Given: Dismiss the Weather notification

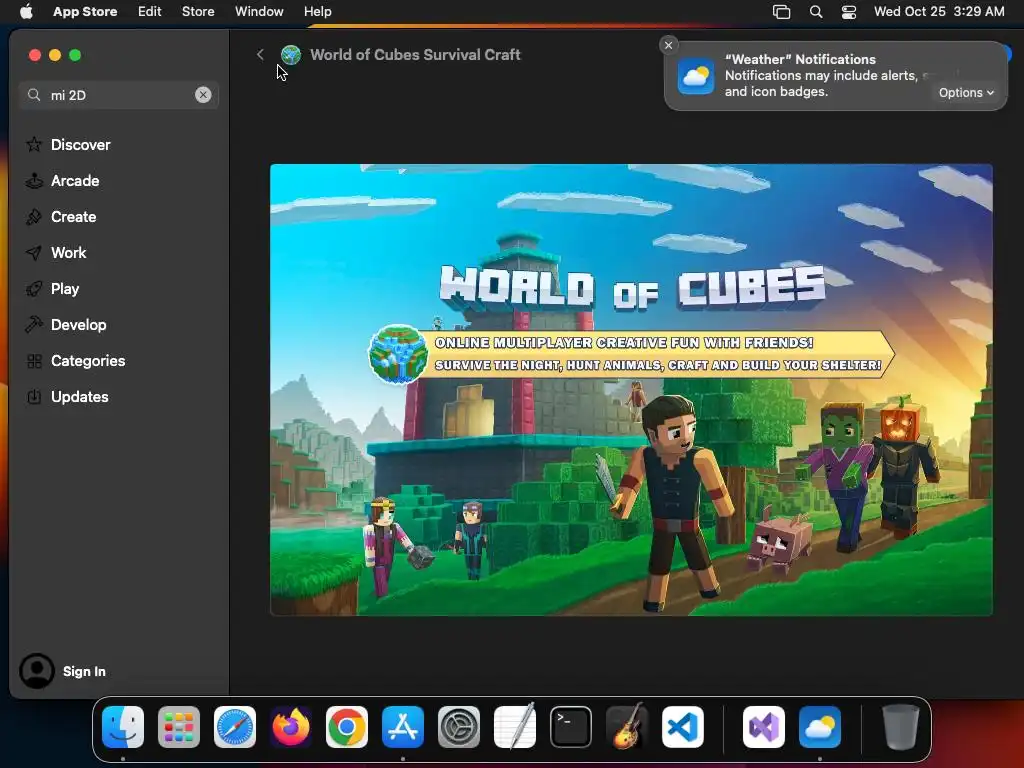Looking at the screenshot, I should coord(668,45).
